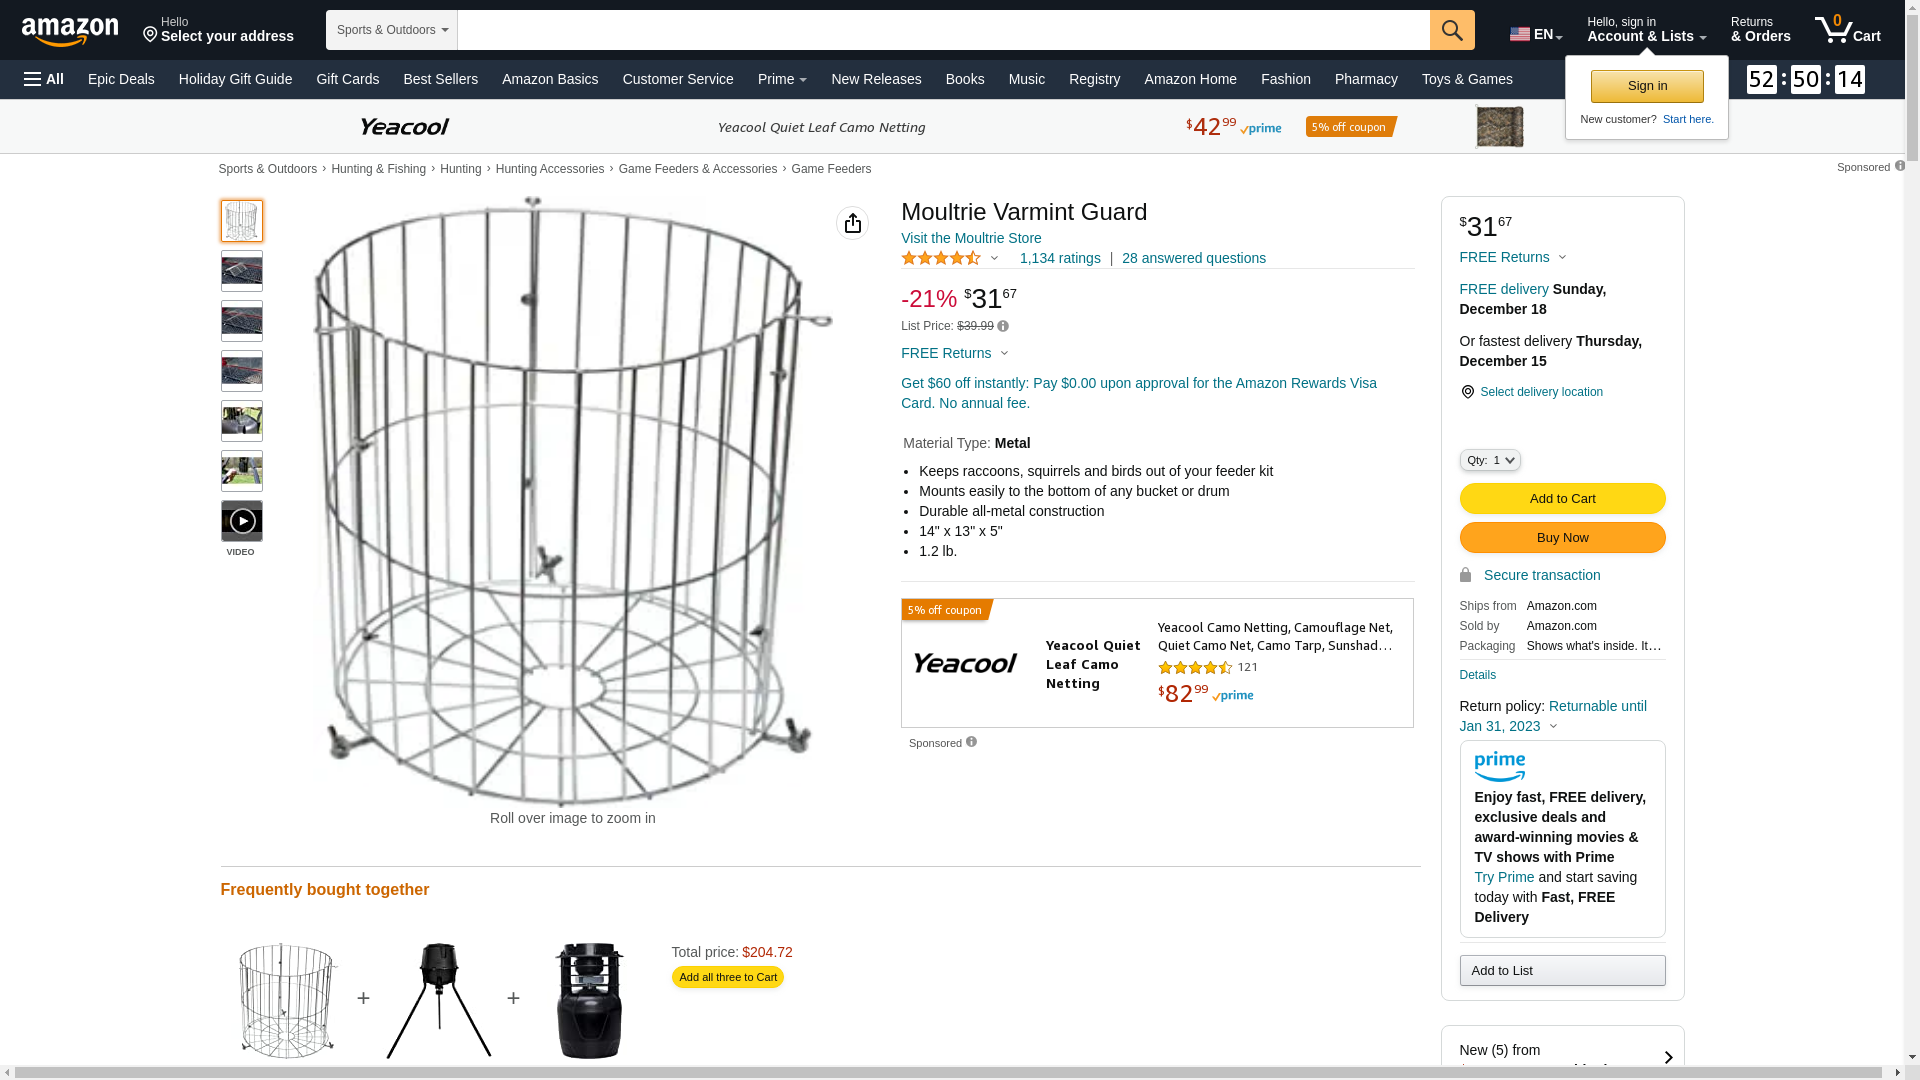Select the second product image thumbnail

242,271
